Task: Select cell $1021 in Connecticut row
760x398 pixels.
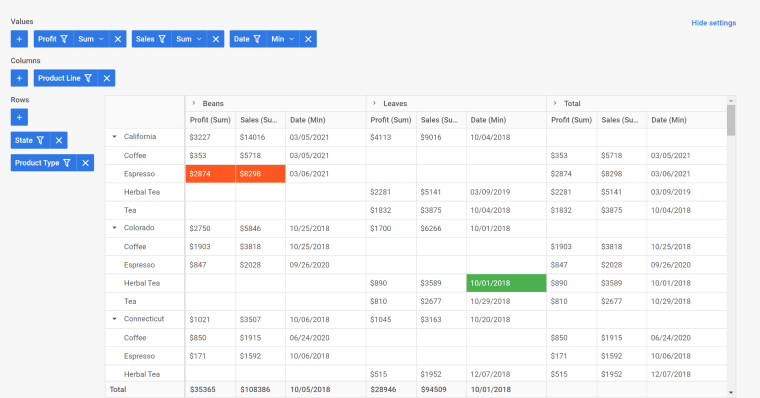Action: tap(210, 319)
